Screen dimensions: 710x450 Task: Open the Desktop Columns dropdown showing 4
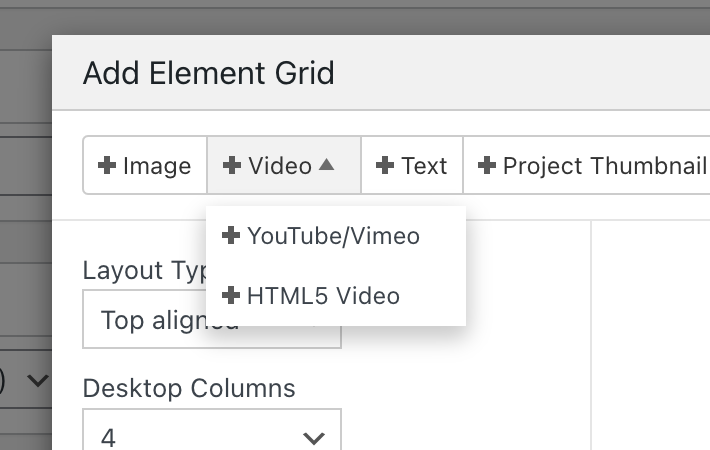[212, 436]
